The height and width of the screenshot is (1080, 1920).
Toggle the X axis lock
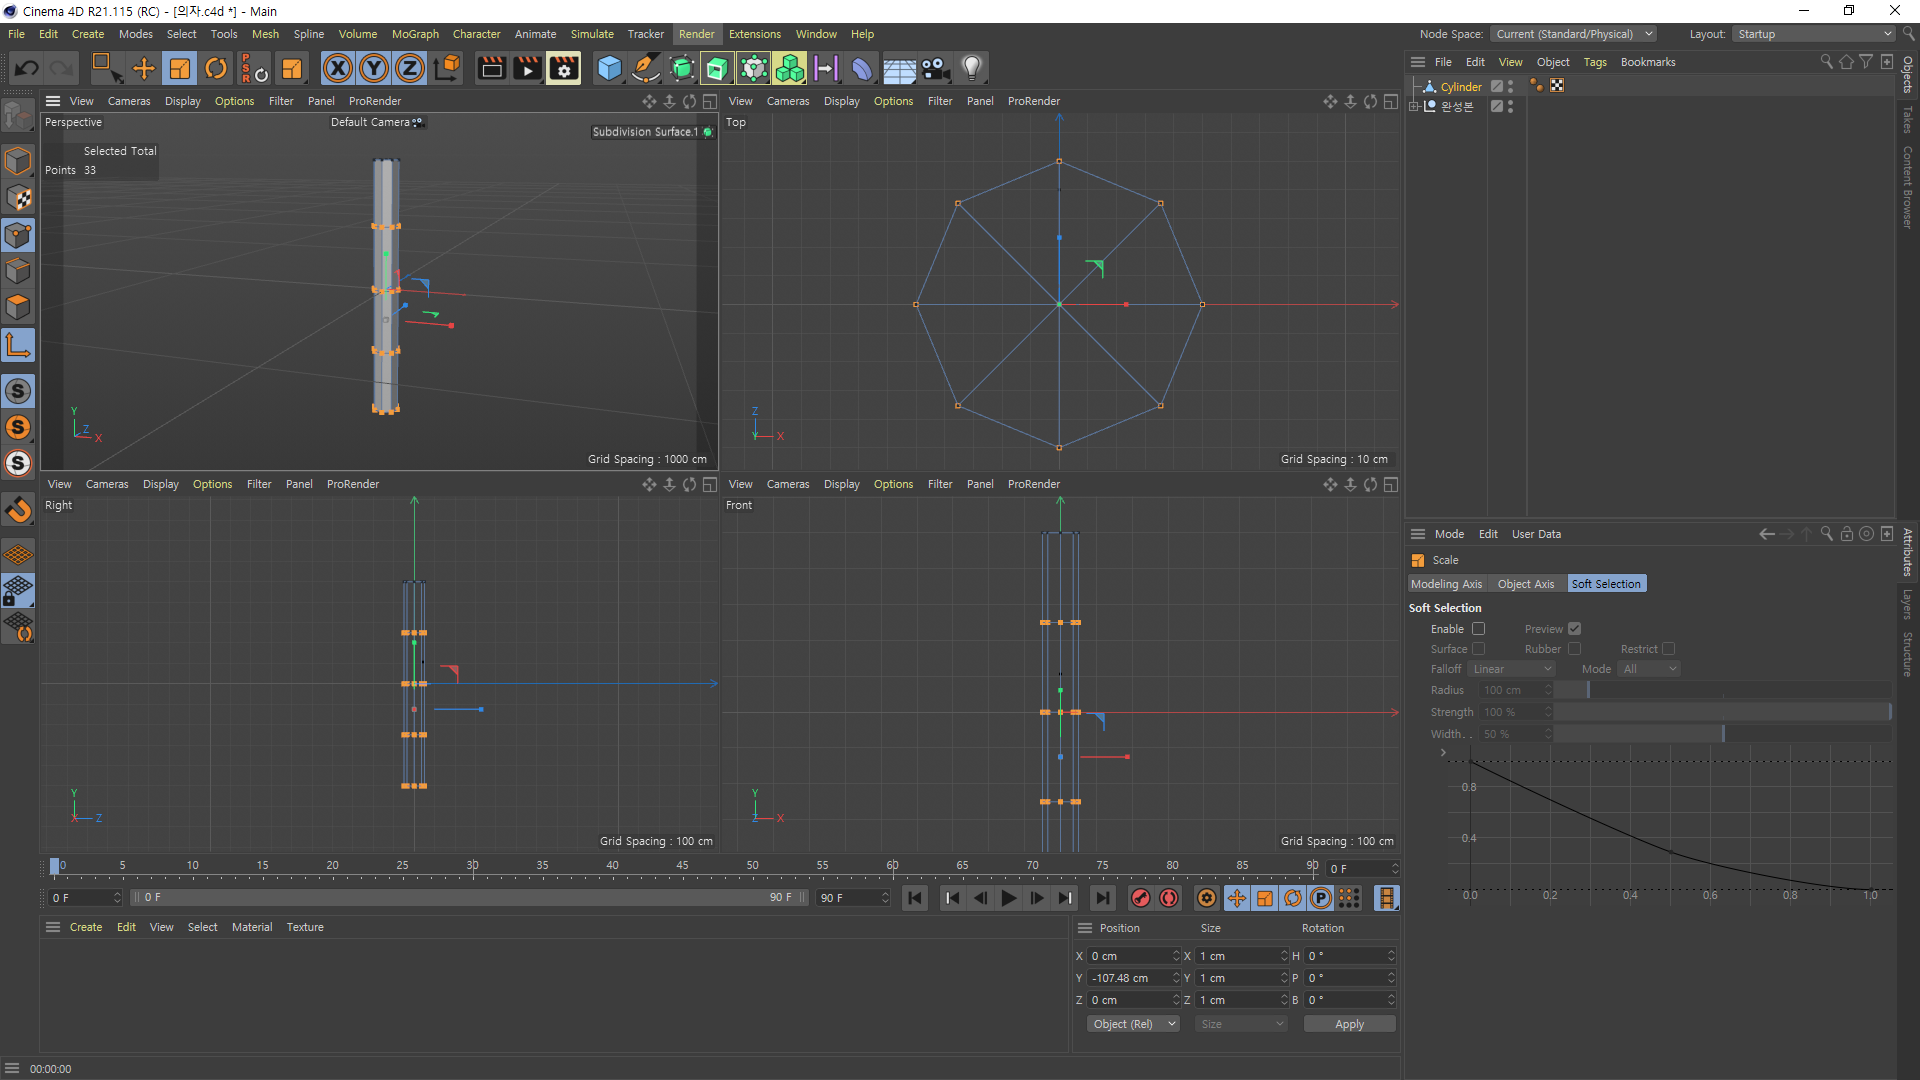[338, 68]
